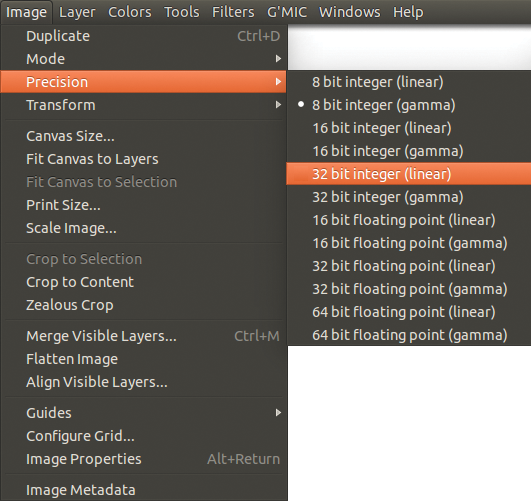This screenshot has width=531, height=501.
Task: Select 32 bit integer (linear) precision
Action: click(409, 174)
